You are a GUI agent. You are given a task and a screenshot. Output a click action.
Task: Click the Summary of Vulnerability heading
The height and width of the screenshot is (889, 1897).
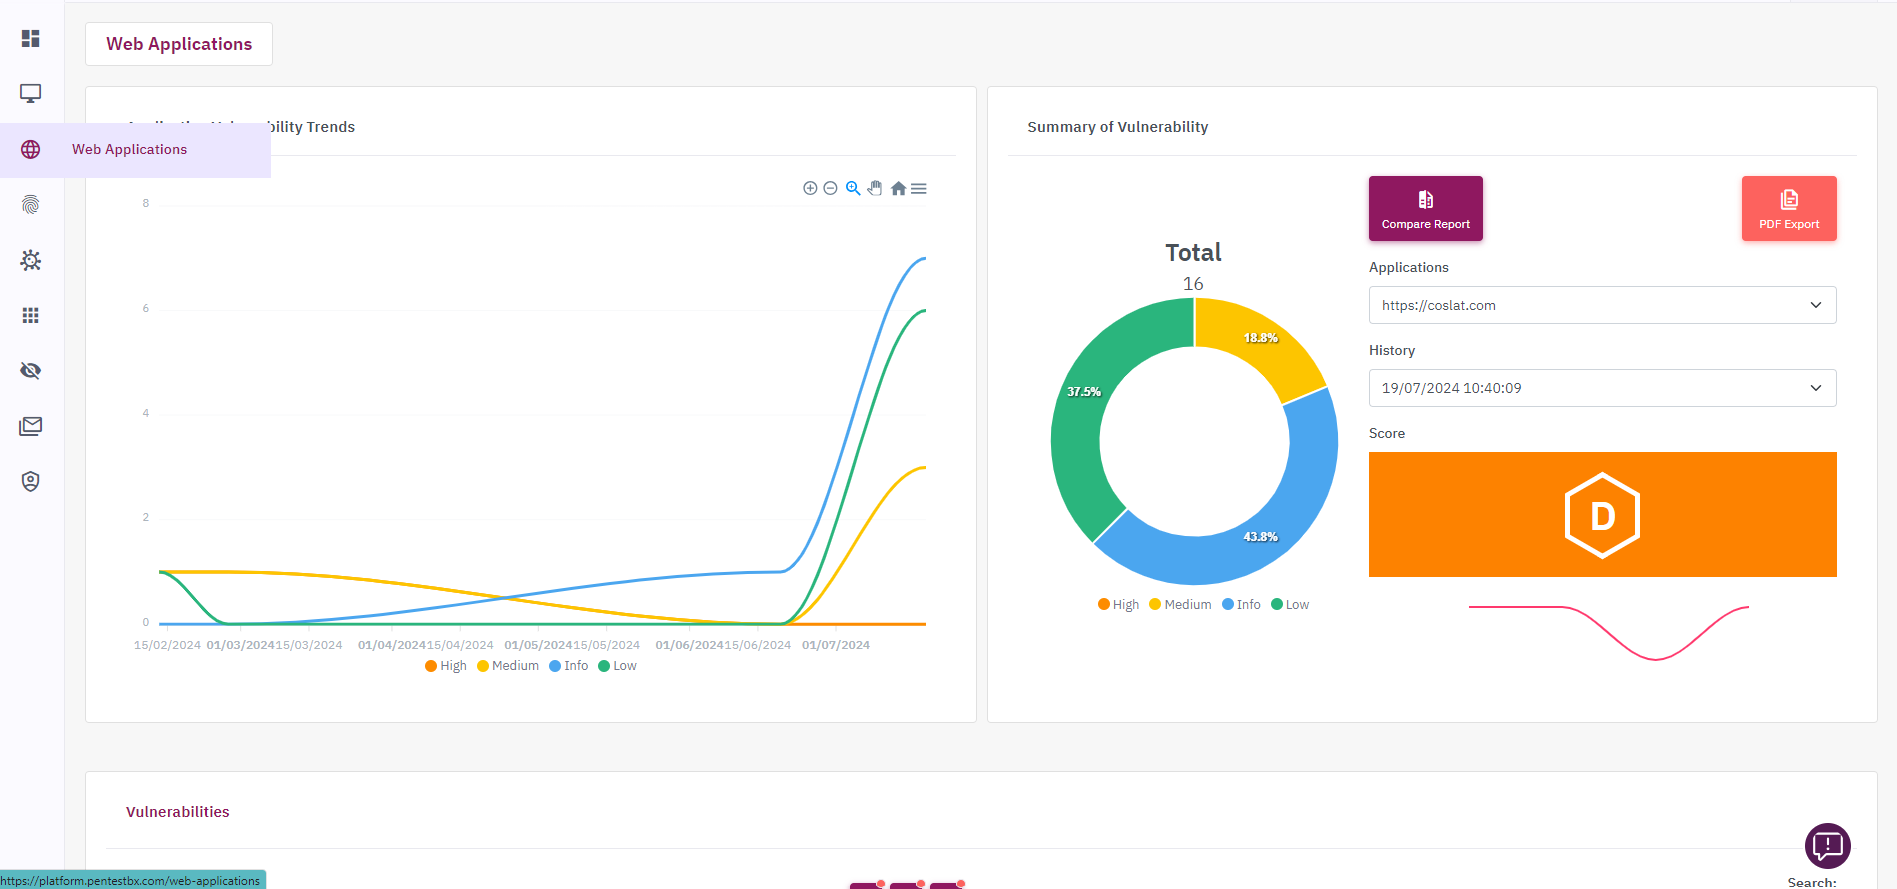point(1118,127)
